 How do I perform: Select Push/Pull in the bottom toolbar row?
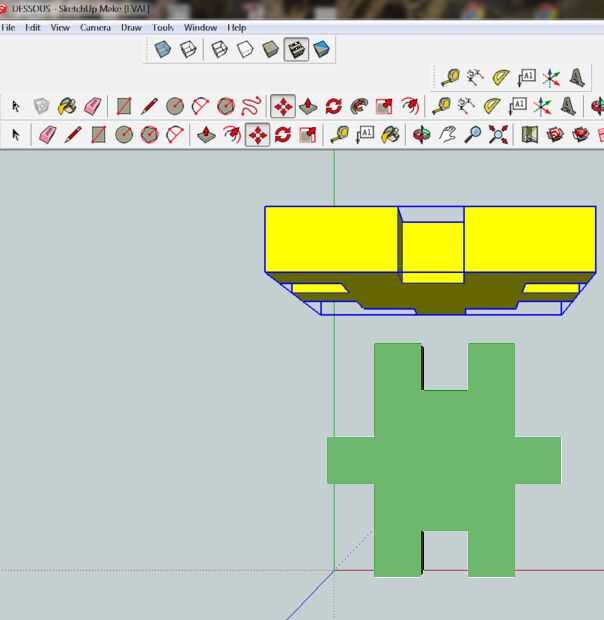coord(206,135)
